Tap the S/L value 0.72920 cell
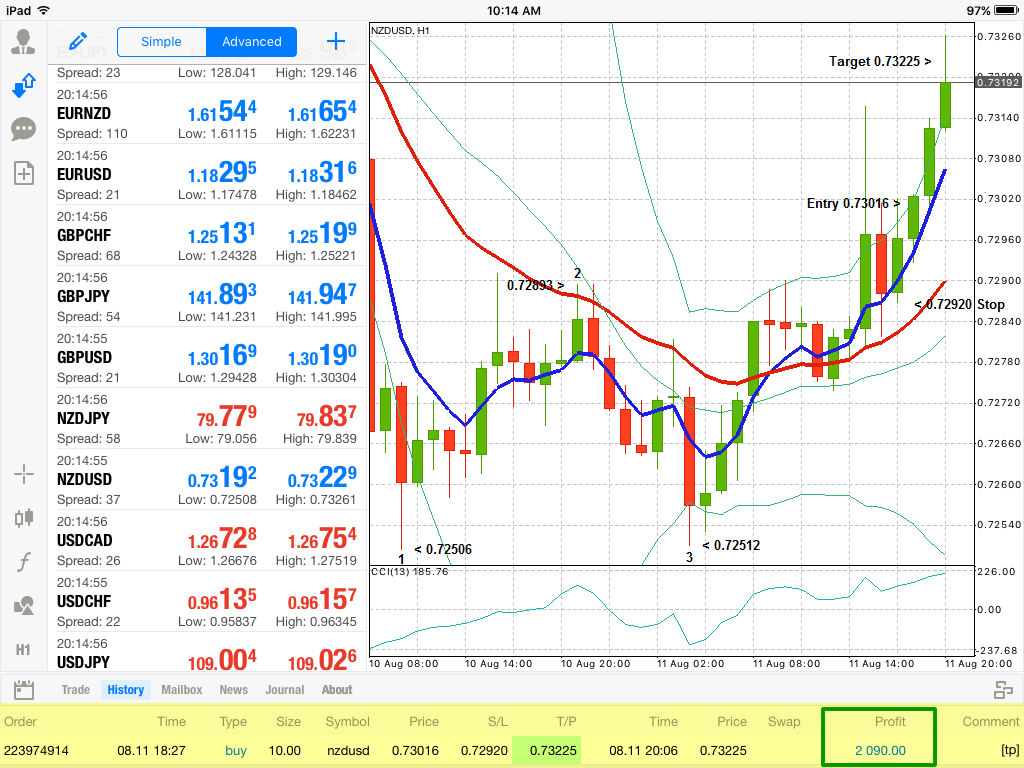 (x=484, y=750)
